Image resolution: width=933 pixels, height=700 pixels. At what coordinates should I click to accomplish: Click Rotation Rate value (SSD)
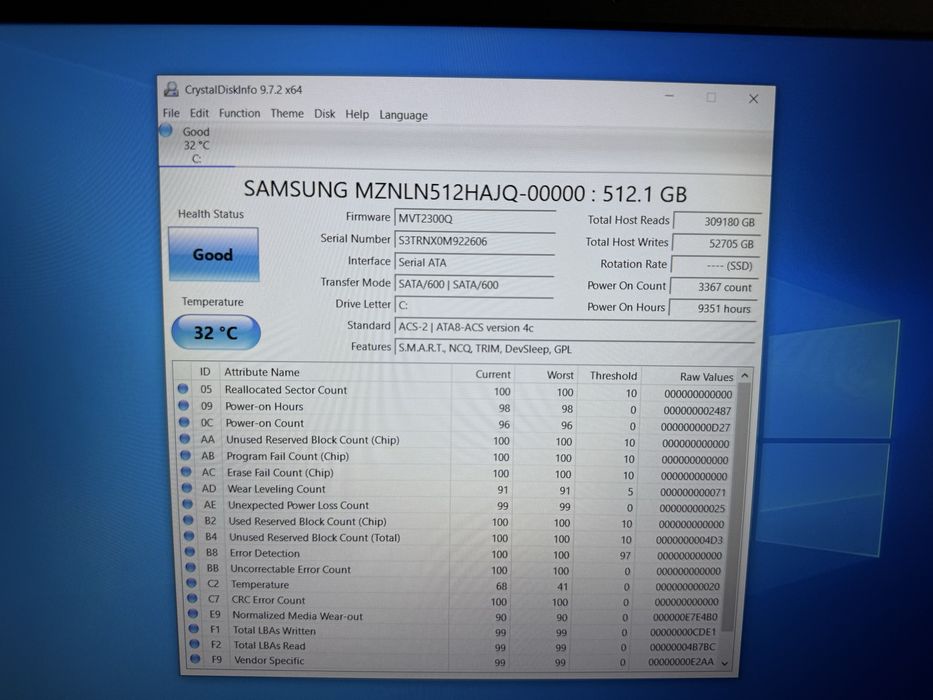click(715, 265)
